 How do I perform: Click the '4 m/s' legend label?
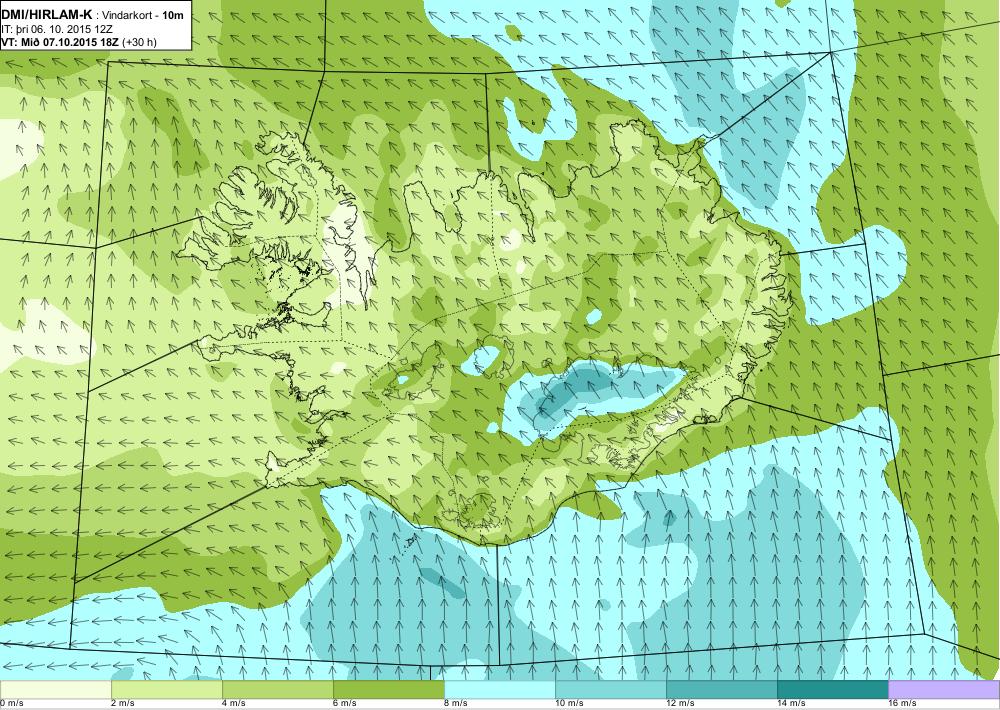pyautogui.click(x=233, y=704)
